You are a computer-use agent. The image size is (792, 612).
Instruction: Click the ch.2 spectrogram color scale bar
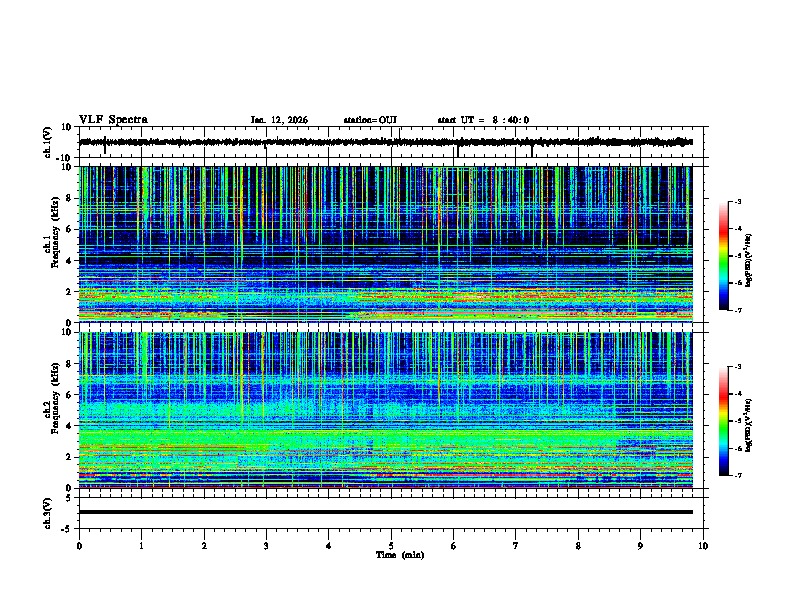(x=724, y=421)
